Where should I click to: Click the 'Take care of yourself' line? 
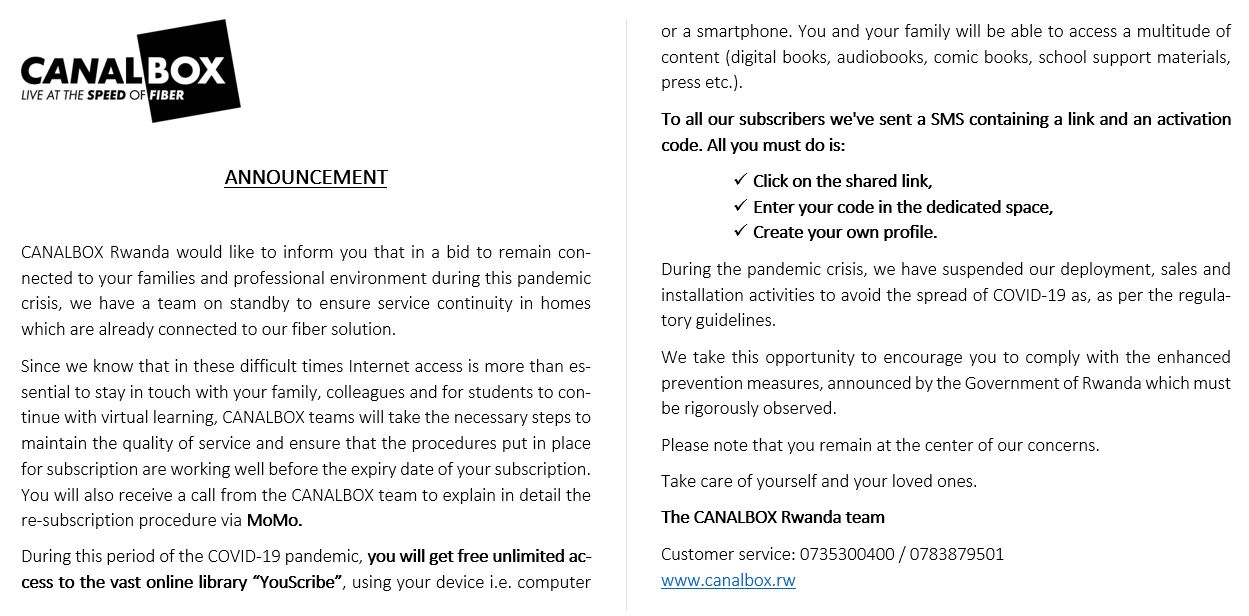click(819, 481)
